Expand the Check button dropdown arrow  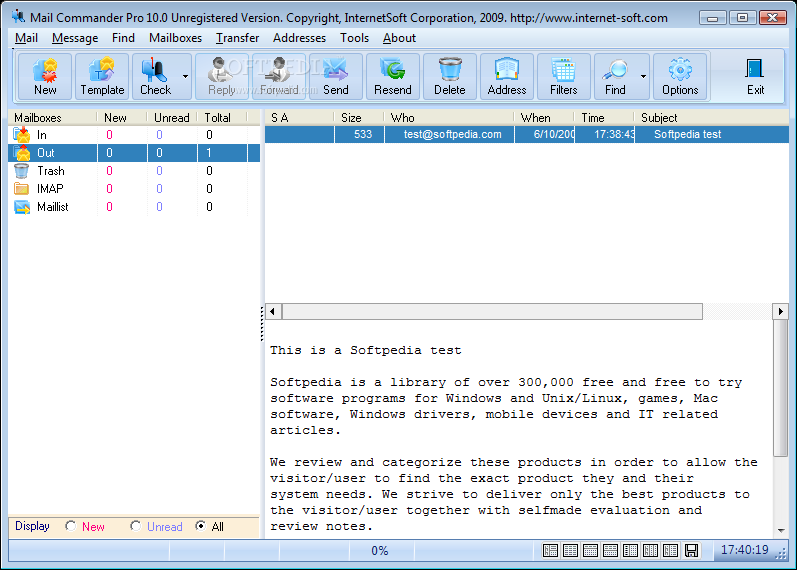[186, 76]
